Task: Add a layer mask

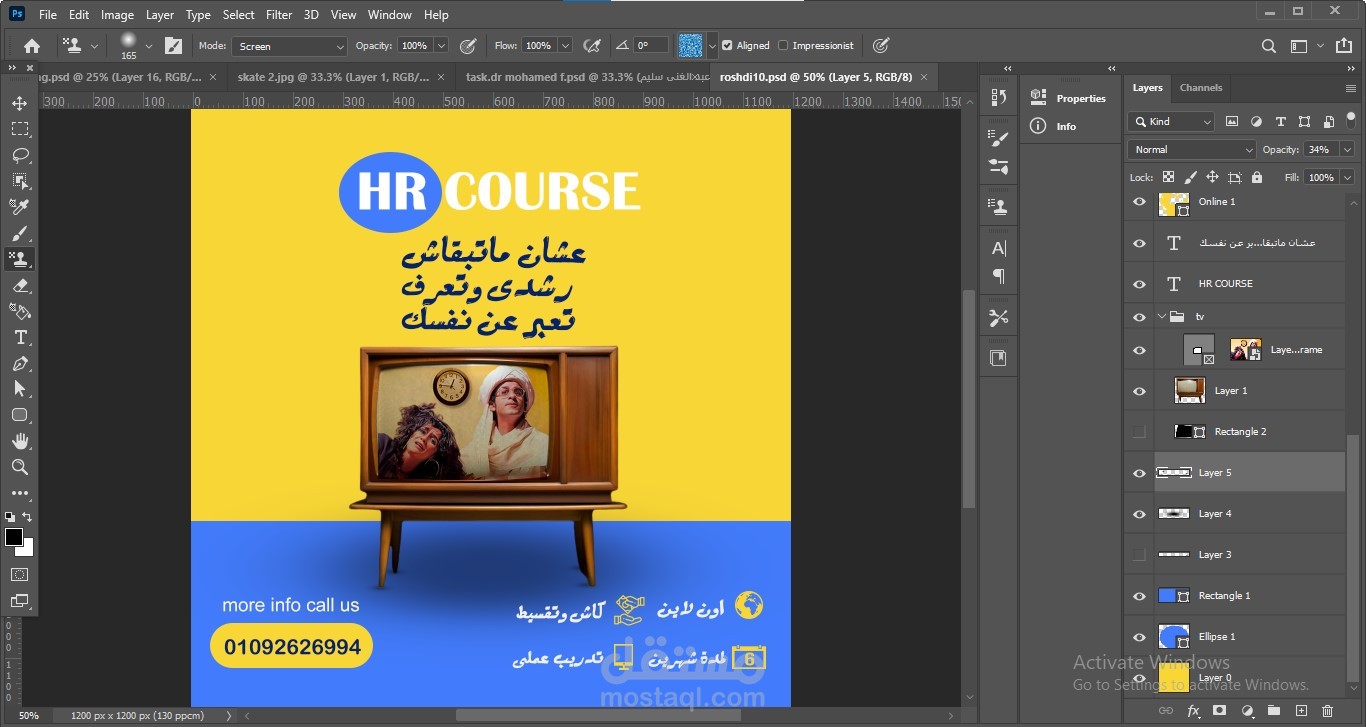Action: click(x=1219, y=711)
